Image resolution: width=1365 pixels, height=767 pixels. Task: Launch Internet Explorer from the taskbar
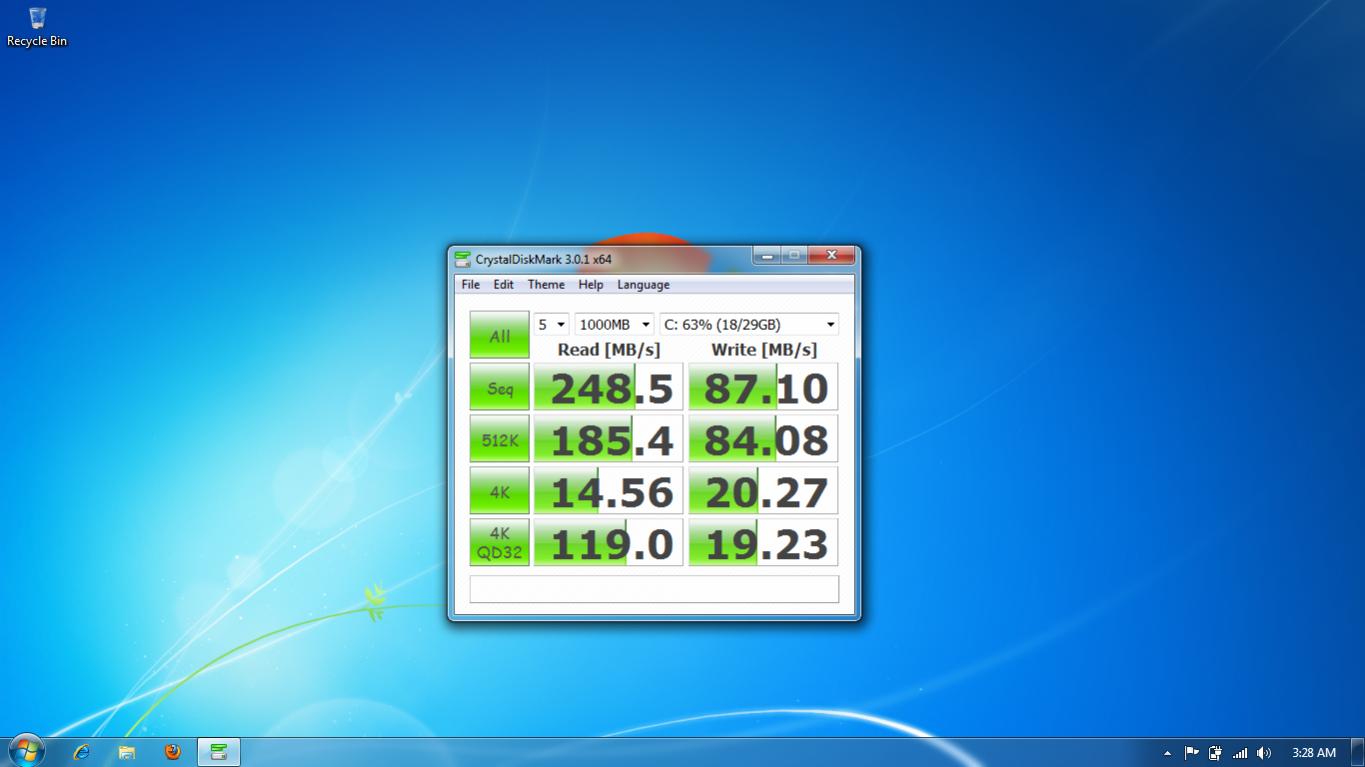81,752
